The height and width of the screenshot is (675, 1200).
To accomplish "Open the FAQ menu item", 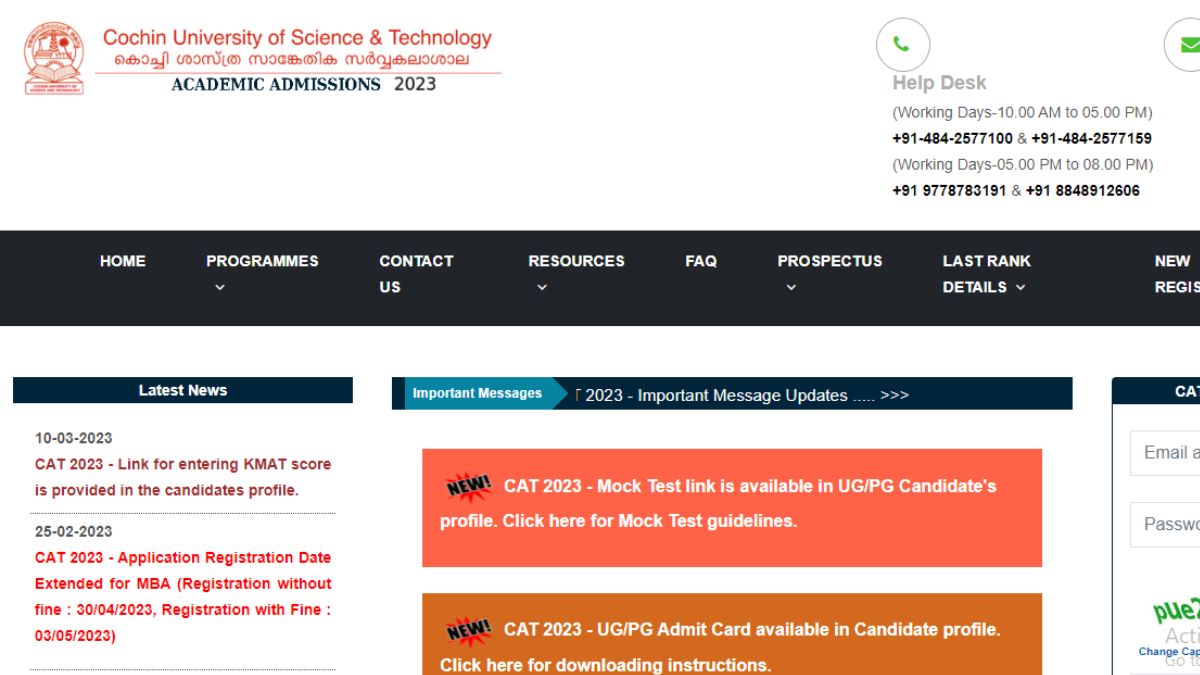I will coord(701,261).
